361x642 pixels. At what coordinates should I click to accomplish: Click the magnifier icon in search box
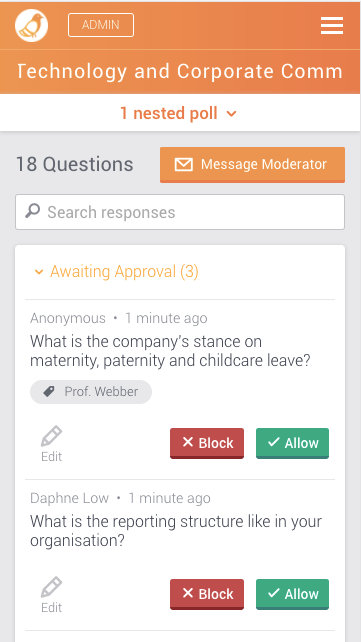(33, 211)
